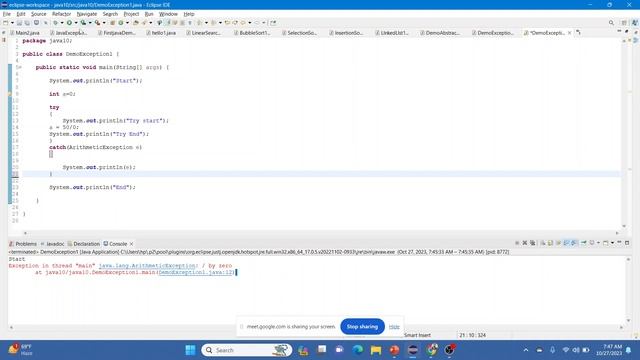This screenshot has height=360, width=640.
Task: Open the Project menu
Action: pyautogui.click(x=131, y=14)
